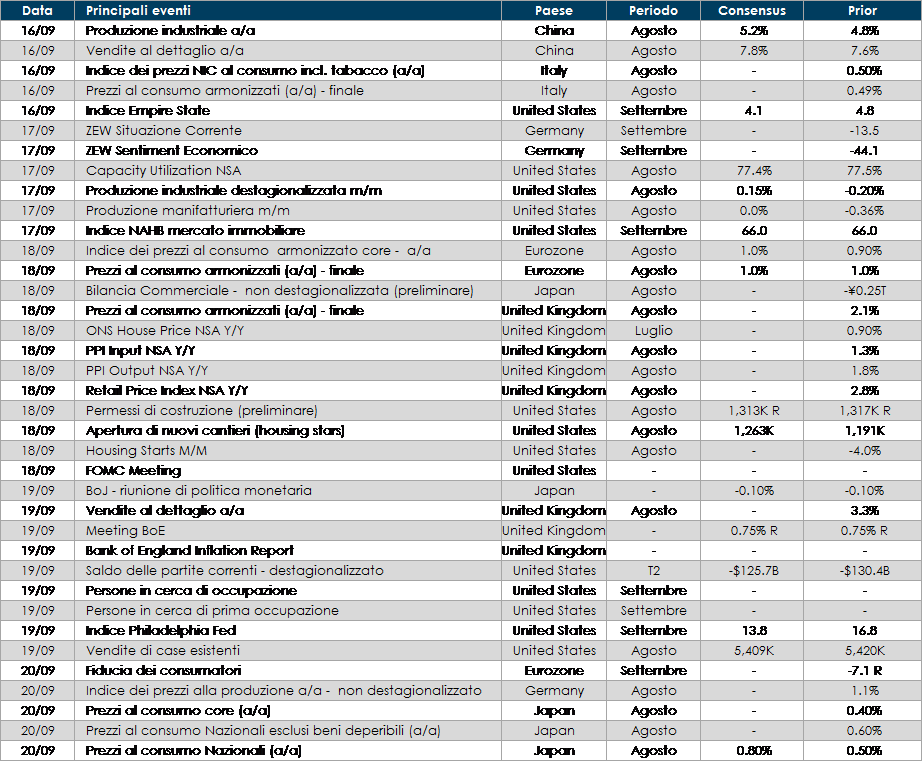Select Persone in cerca di prima occupazione
This screenshot has width=923, height=762.
tap(212, 611)
